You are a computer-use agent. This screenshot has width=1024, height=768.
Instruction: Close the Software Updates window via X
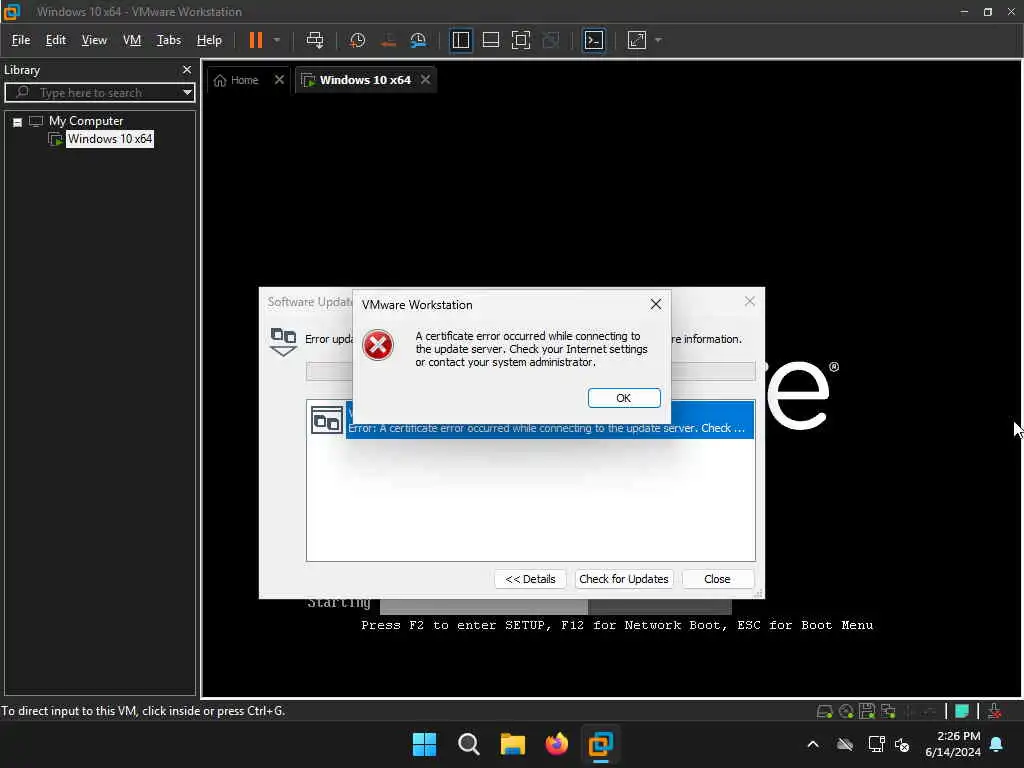point(750,301)
